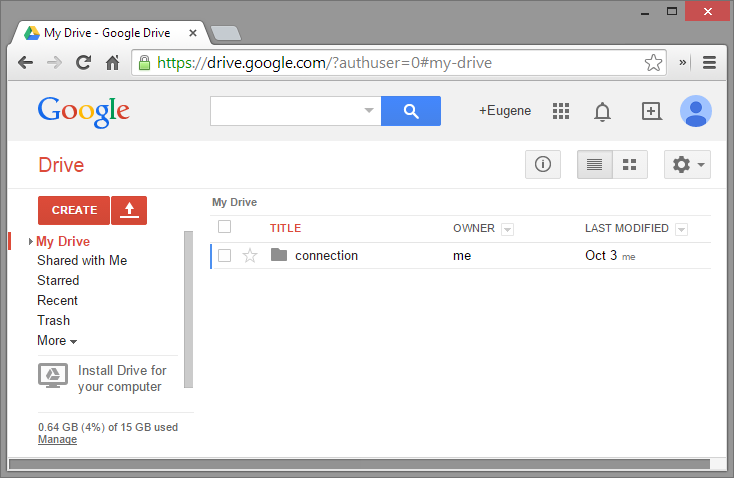734x478 pixels.
Task: Expand the More dropdown in sidebar
Action: pyautogui.click(x=57, y=340)
